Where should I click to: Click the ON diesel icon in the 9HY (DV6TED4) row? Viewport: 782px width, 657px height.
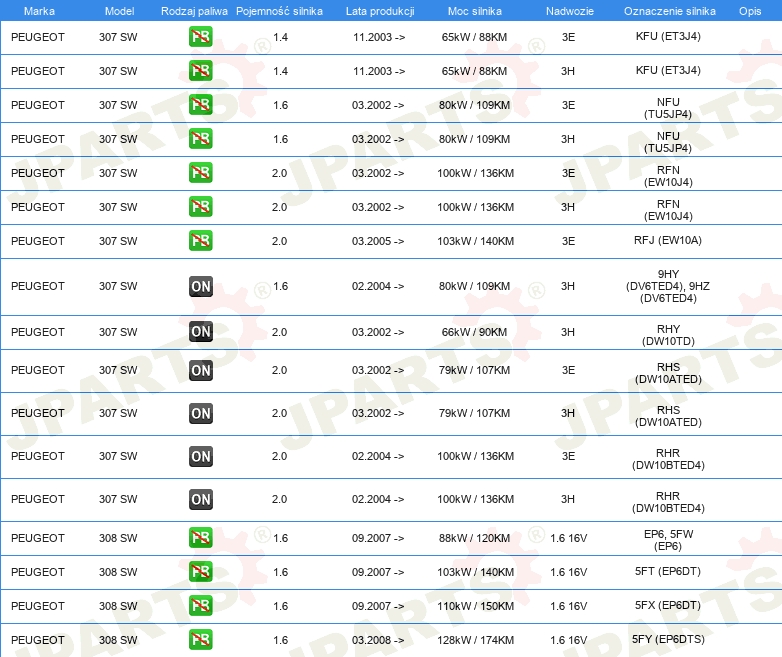pos(200,286)
